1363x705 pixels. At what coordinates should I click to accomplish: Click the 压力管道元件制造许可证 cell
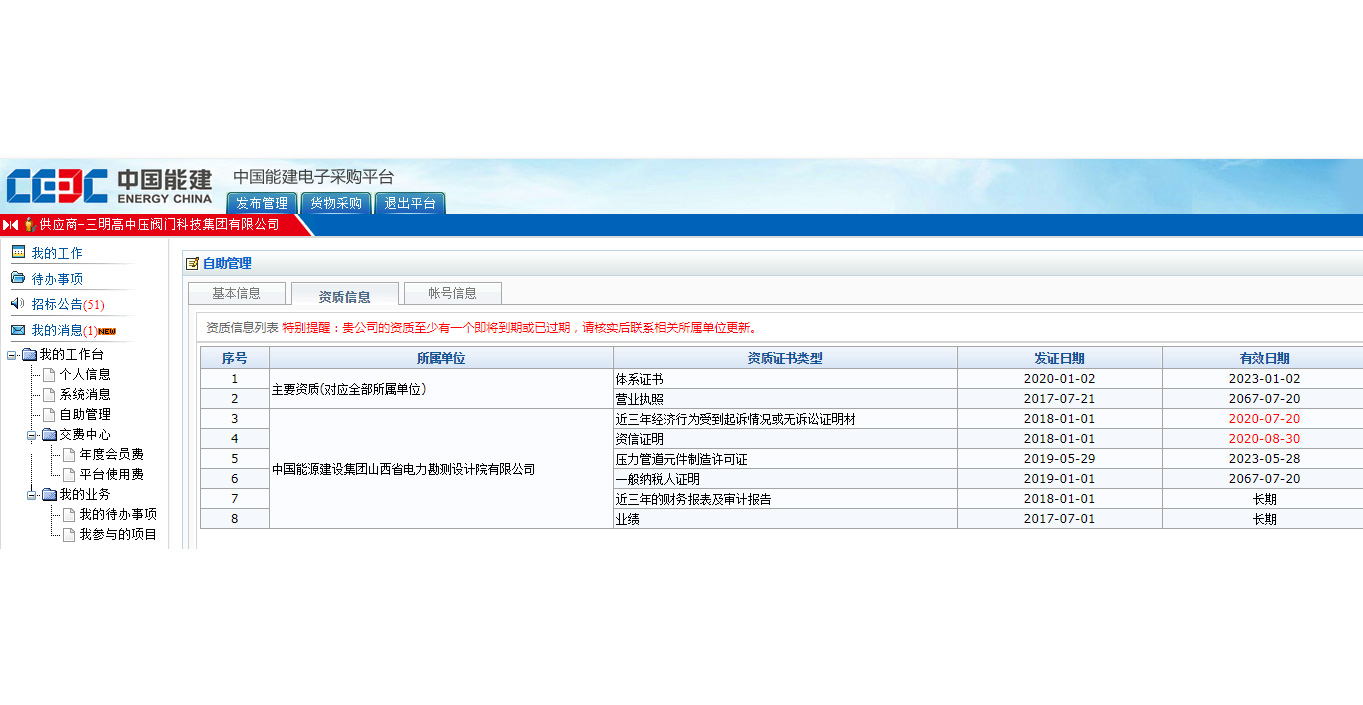click(x=785, y=459)
